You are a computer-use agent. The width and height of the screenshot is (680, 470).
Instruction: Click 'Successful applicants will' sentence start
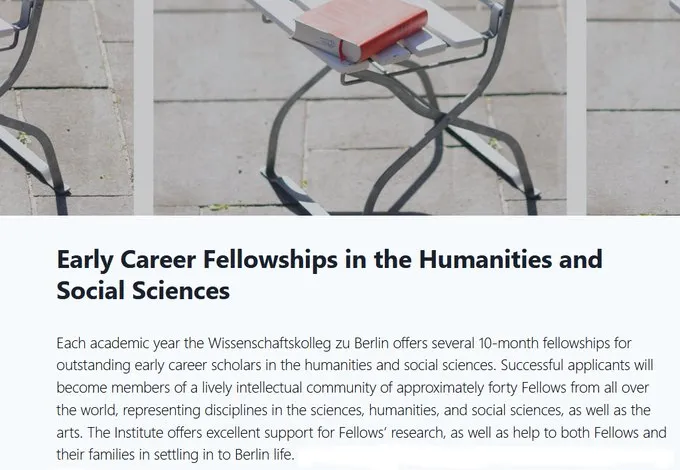(x=577, y=365)
